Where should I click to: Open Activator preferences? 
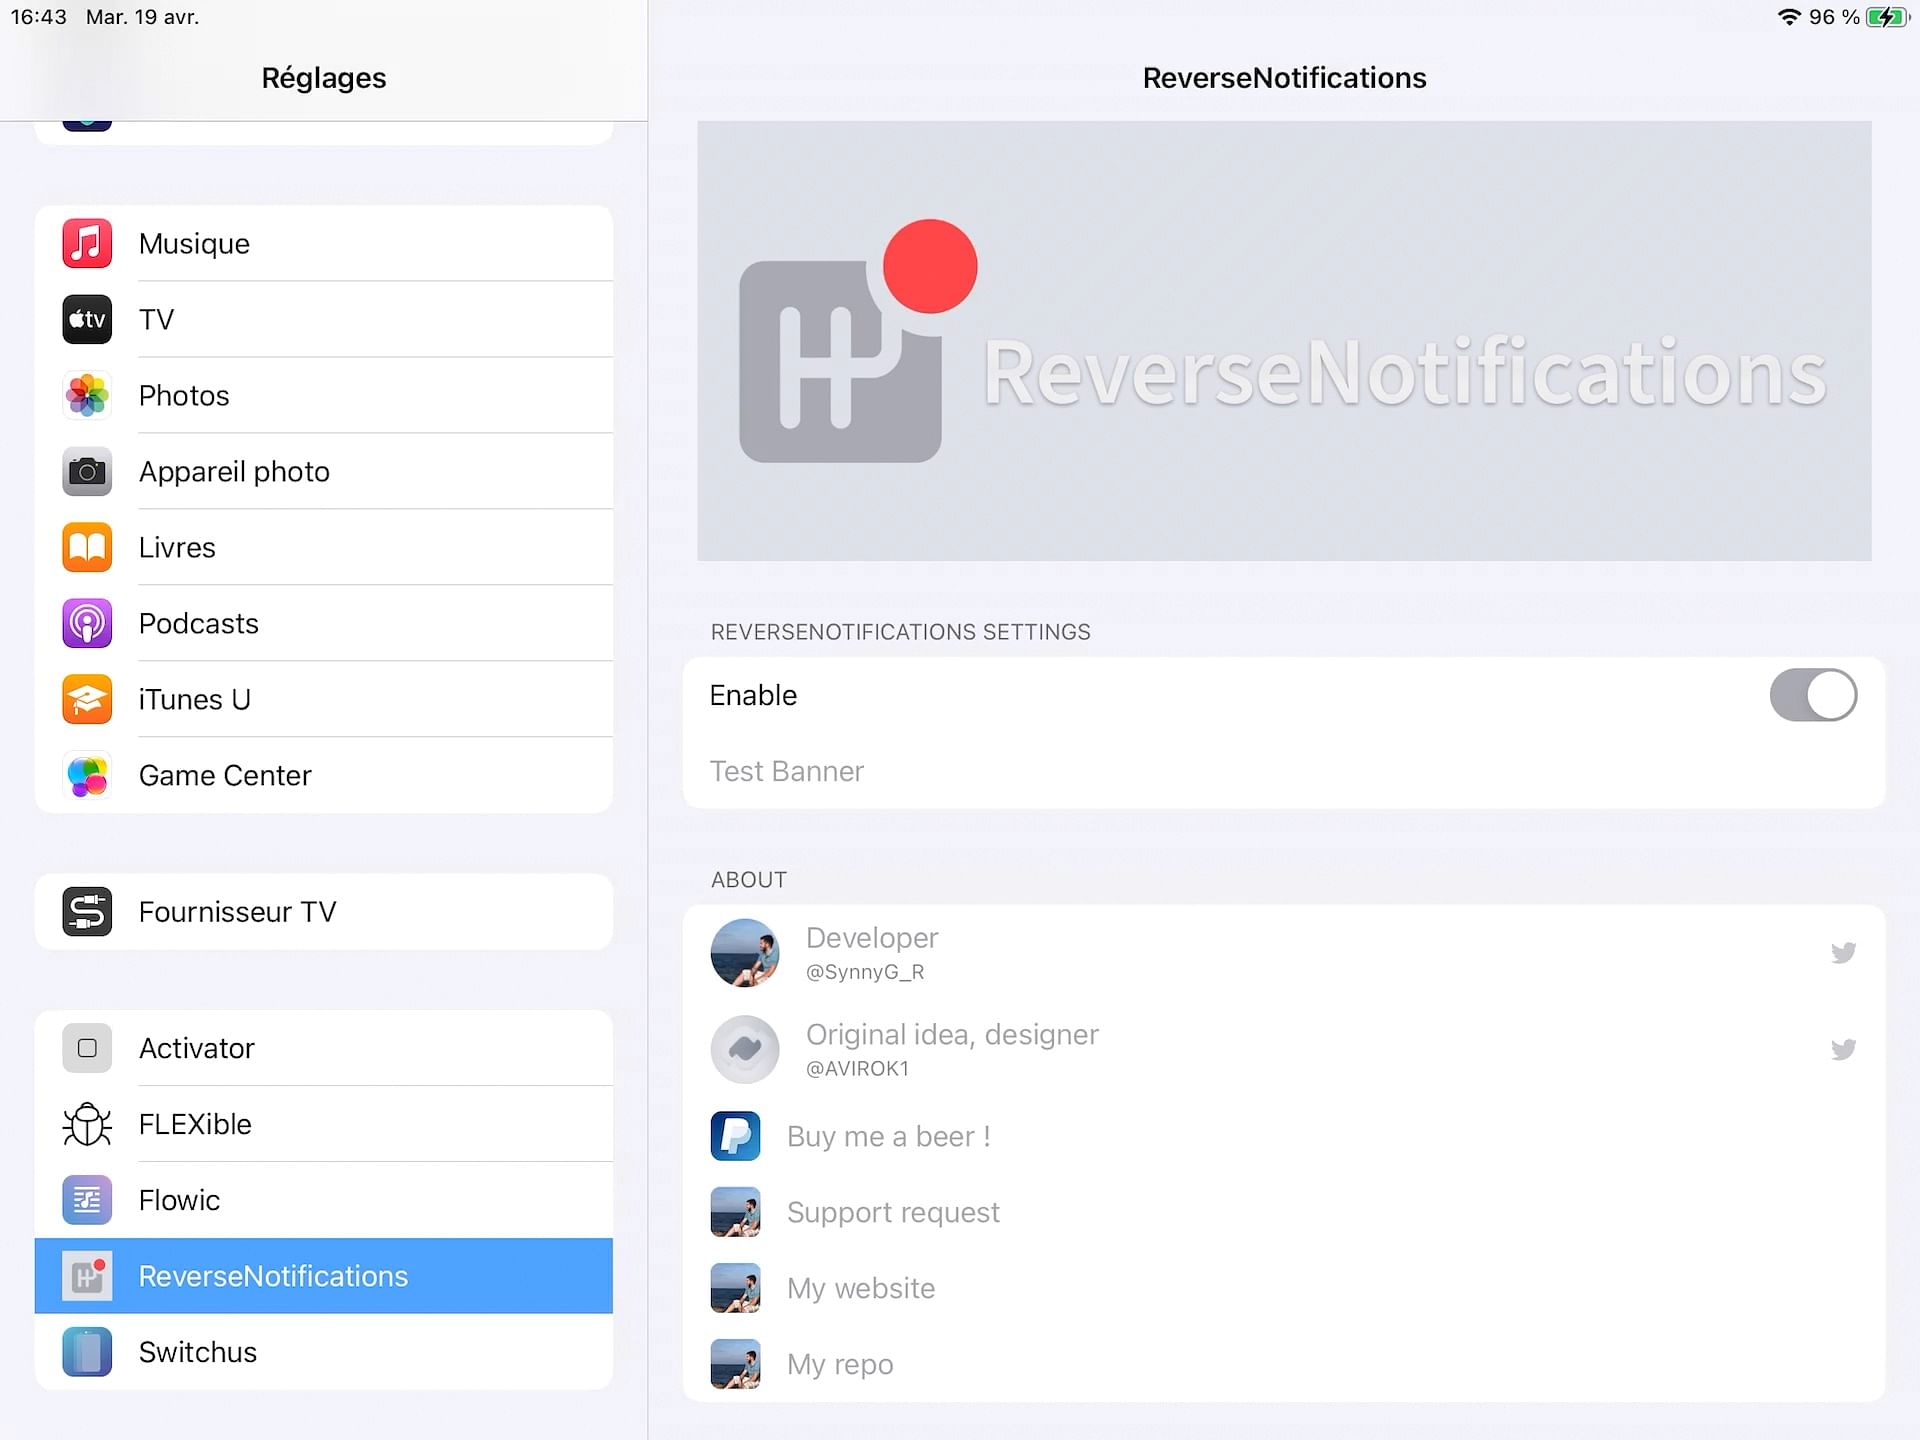[x=324, y=1048]
